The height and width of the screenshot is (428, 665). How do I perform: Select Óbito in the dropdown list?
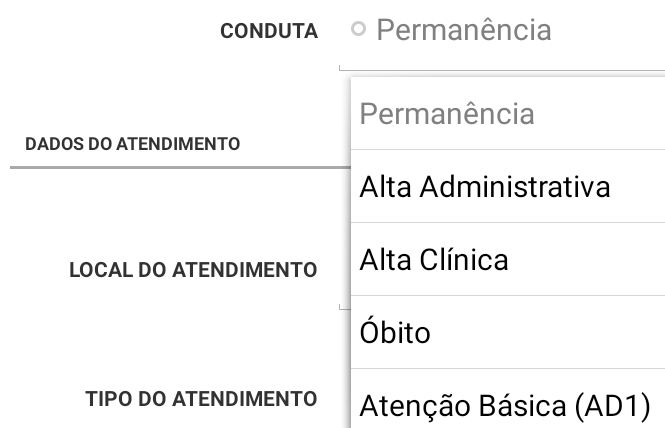508,332
